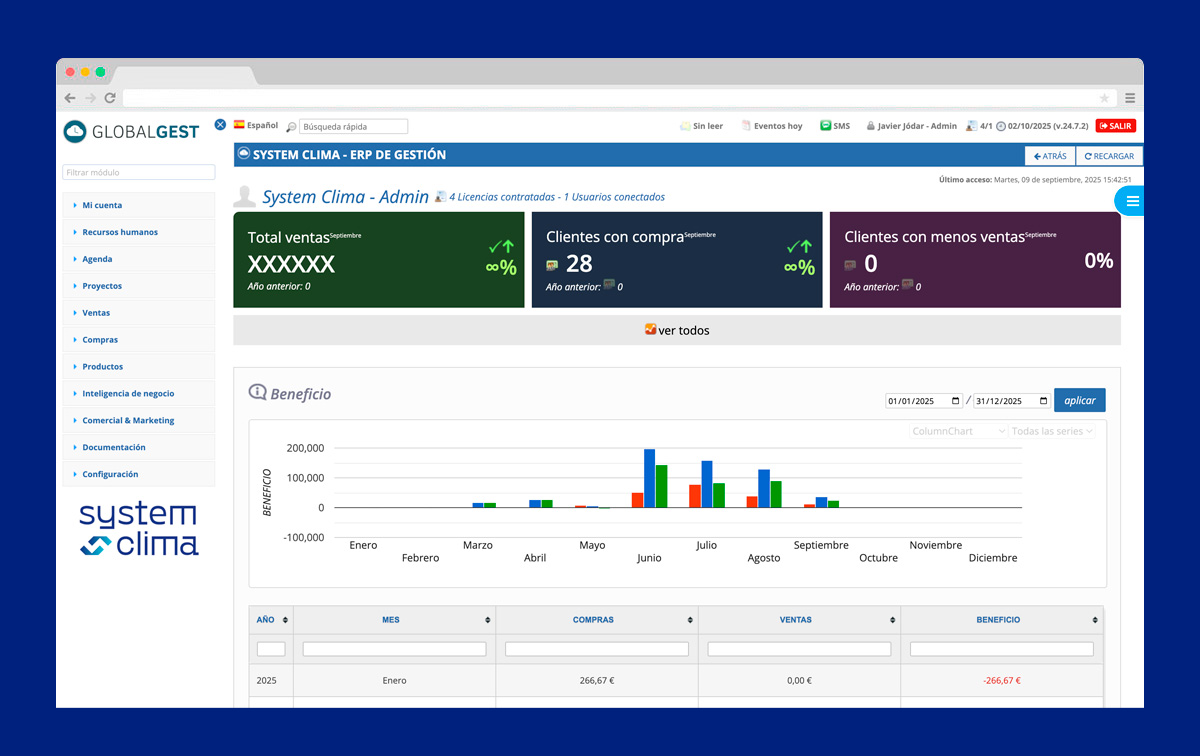Click the ver todos link
Screen dimensions: 1200x756
tap(677, 330)
